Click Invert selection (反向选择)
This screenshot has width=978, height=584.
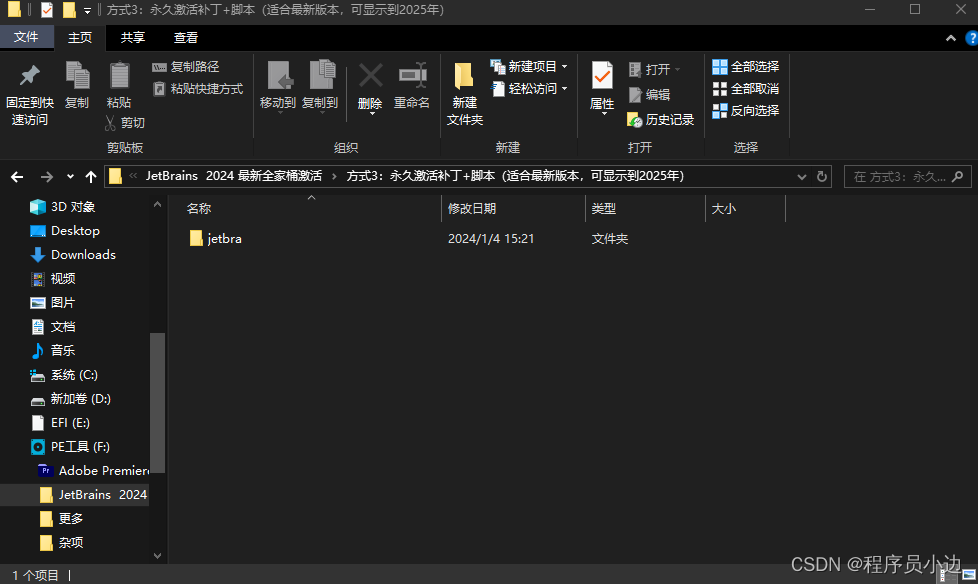coord(746,110)
